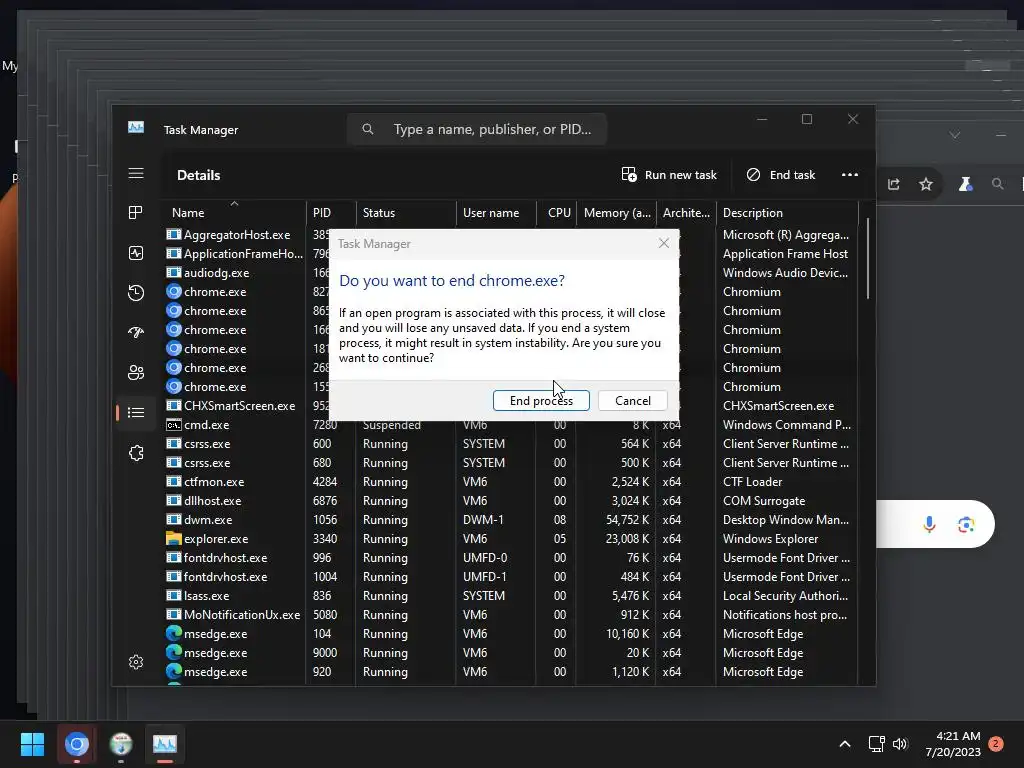Viewport: 1024px width, 768px height.
Task: Click the Windows Explorer description cell
Action: pos(771,539)
